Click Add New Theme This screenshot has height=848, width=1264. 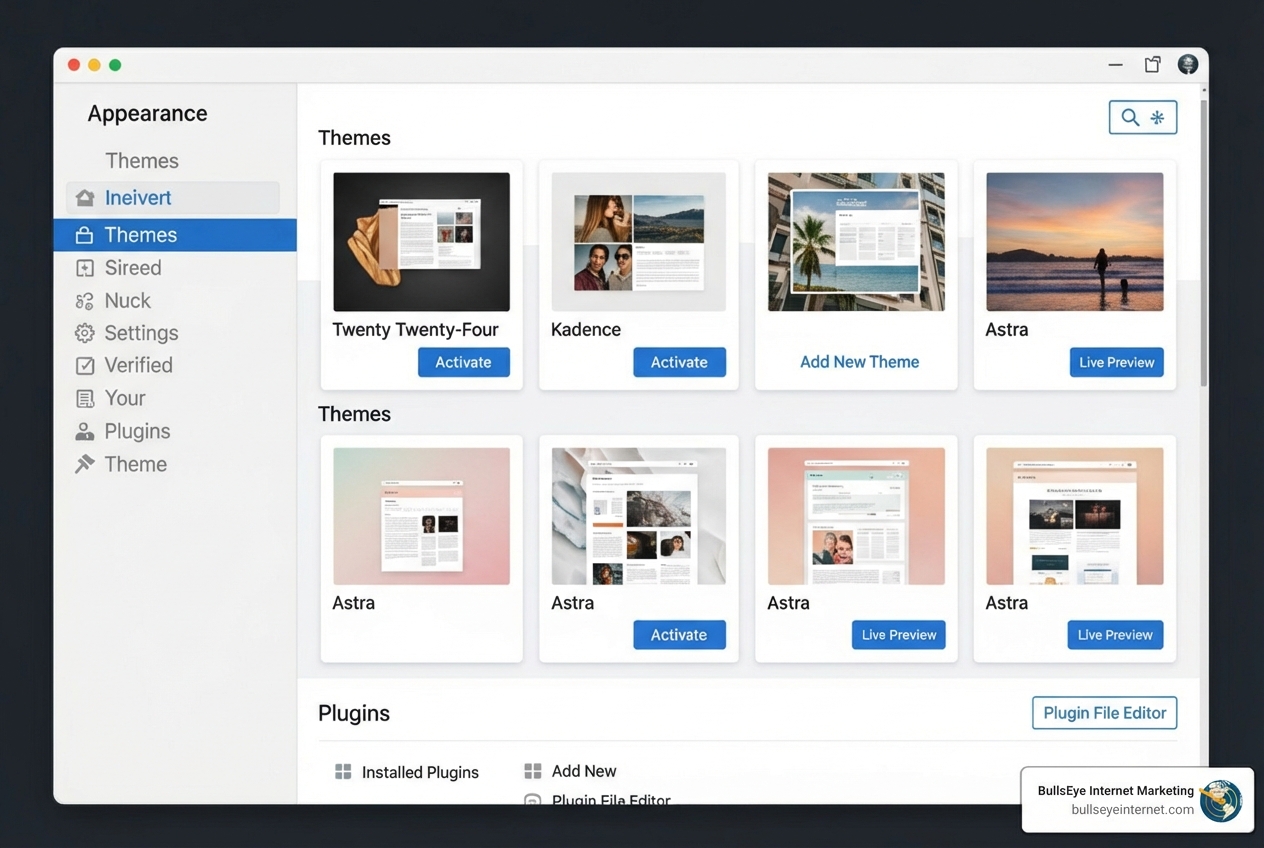pyautogui.click(x=859, y=362)
